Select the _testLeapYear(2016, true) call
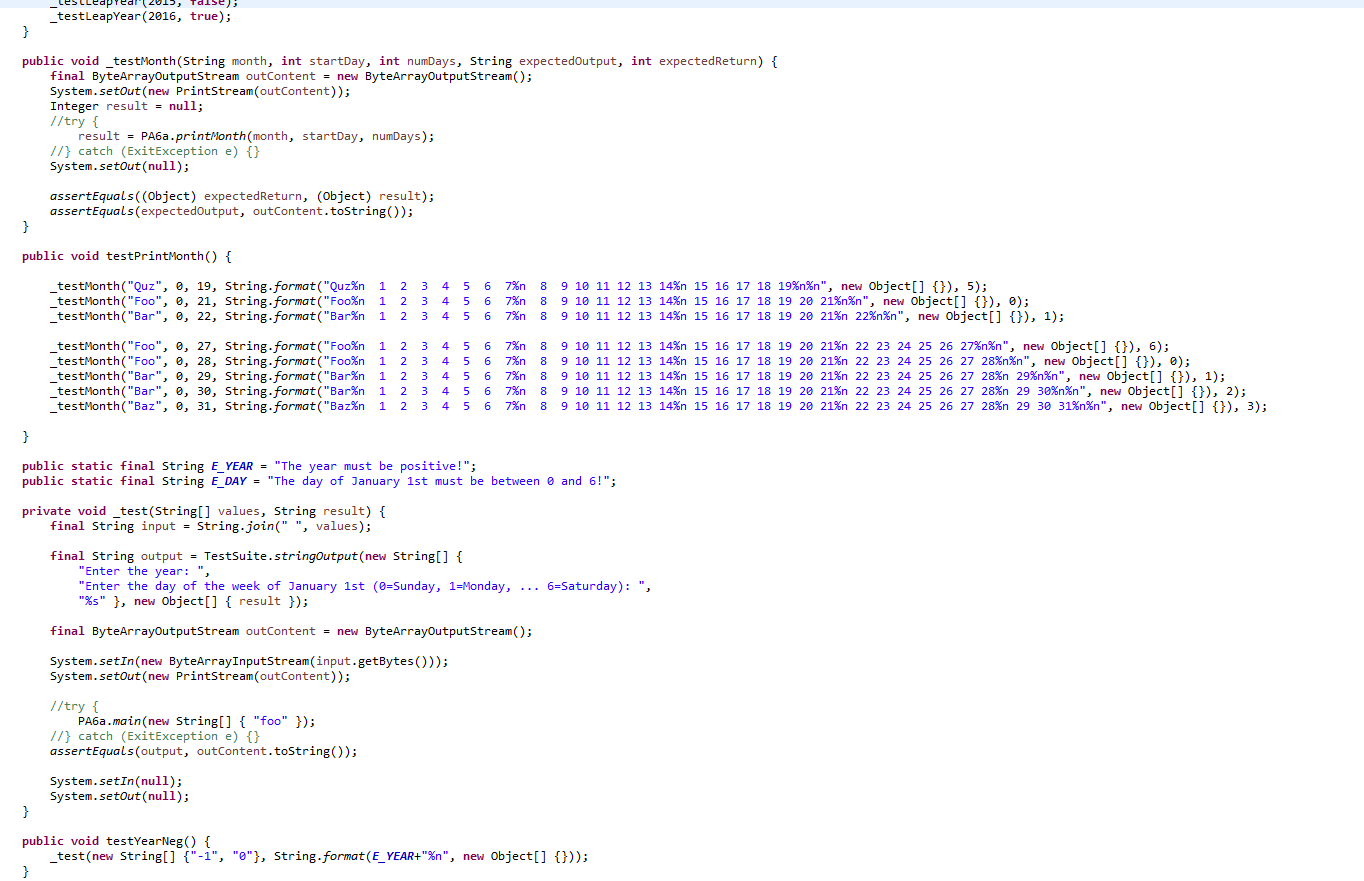 [142, 15]
